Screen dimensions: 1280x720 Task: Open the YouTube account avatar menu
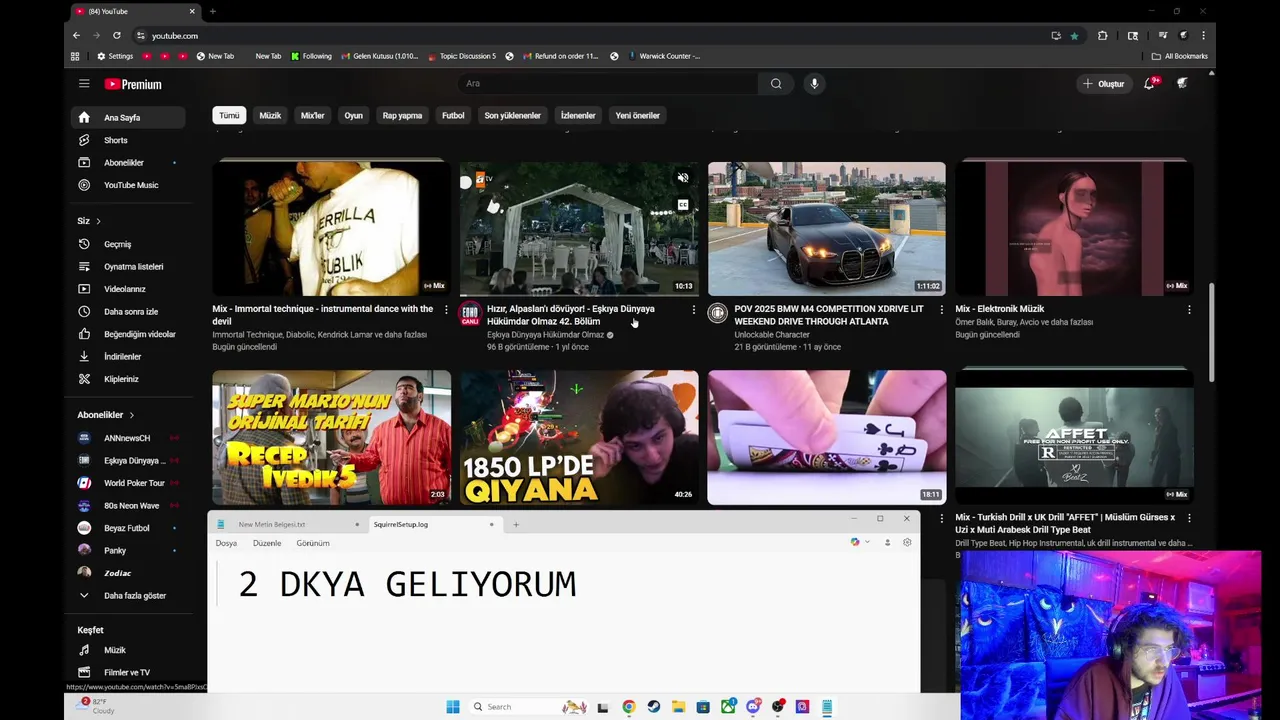tap(1182, 84)
